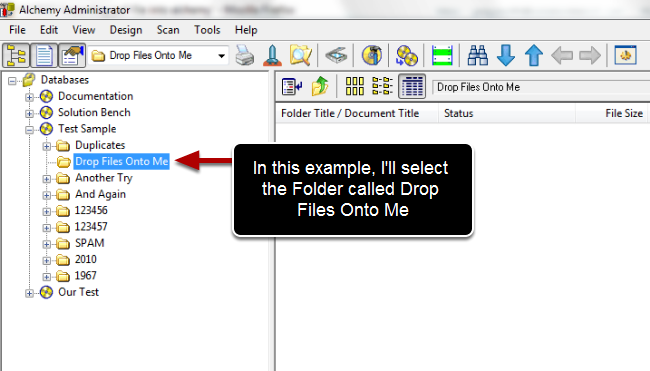The width and height of the screenshot is (650, 371).
Task: Select the 2010 folder
Action: (x=86, y=259)
